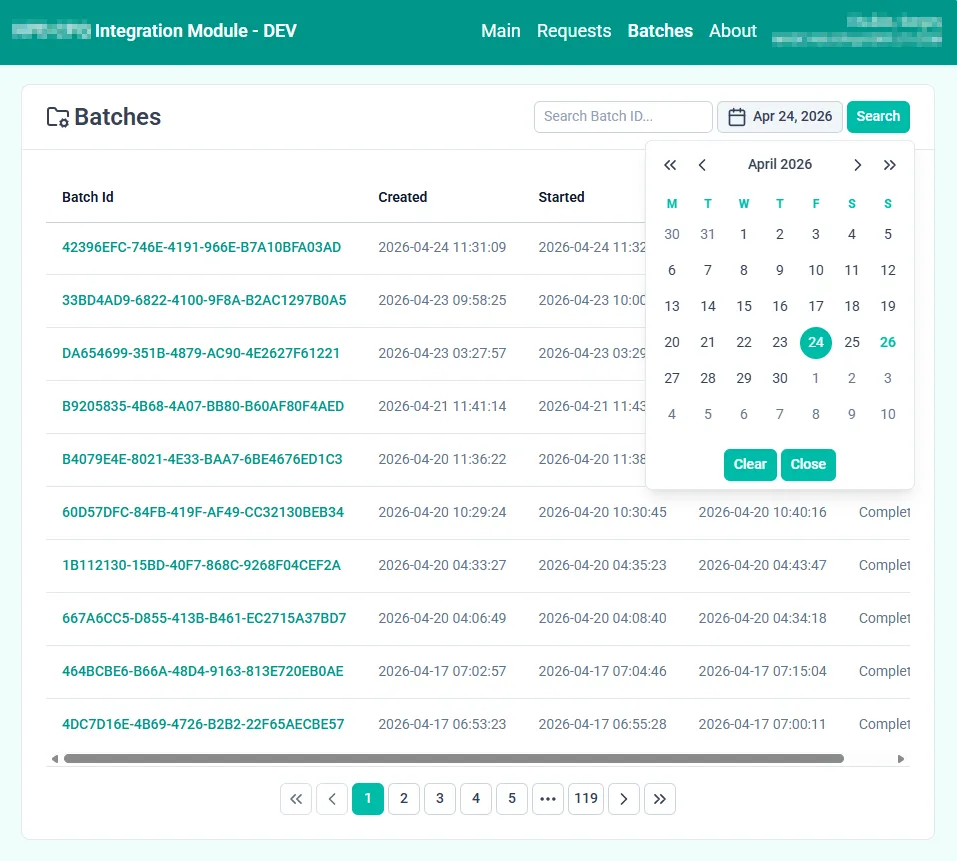Jump to first page of batches

(x=296, y=798)
